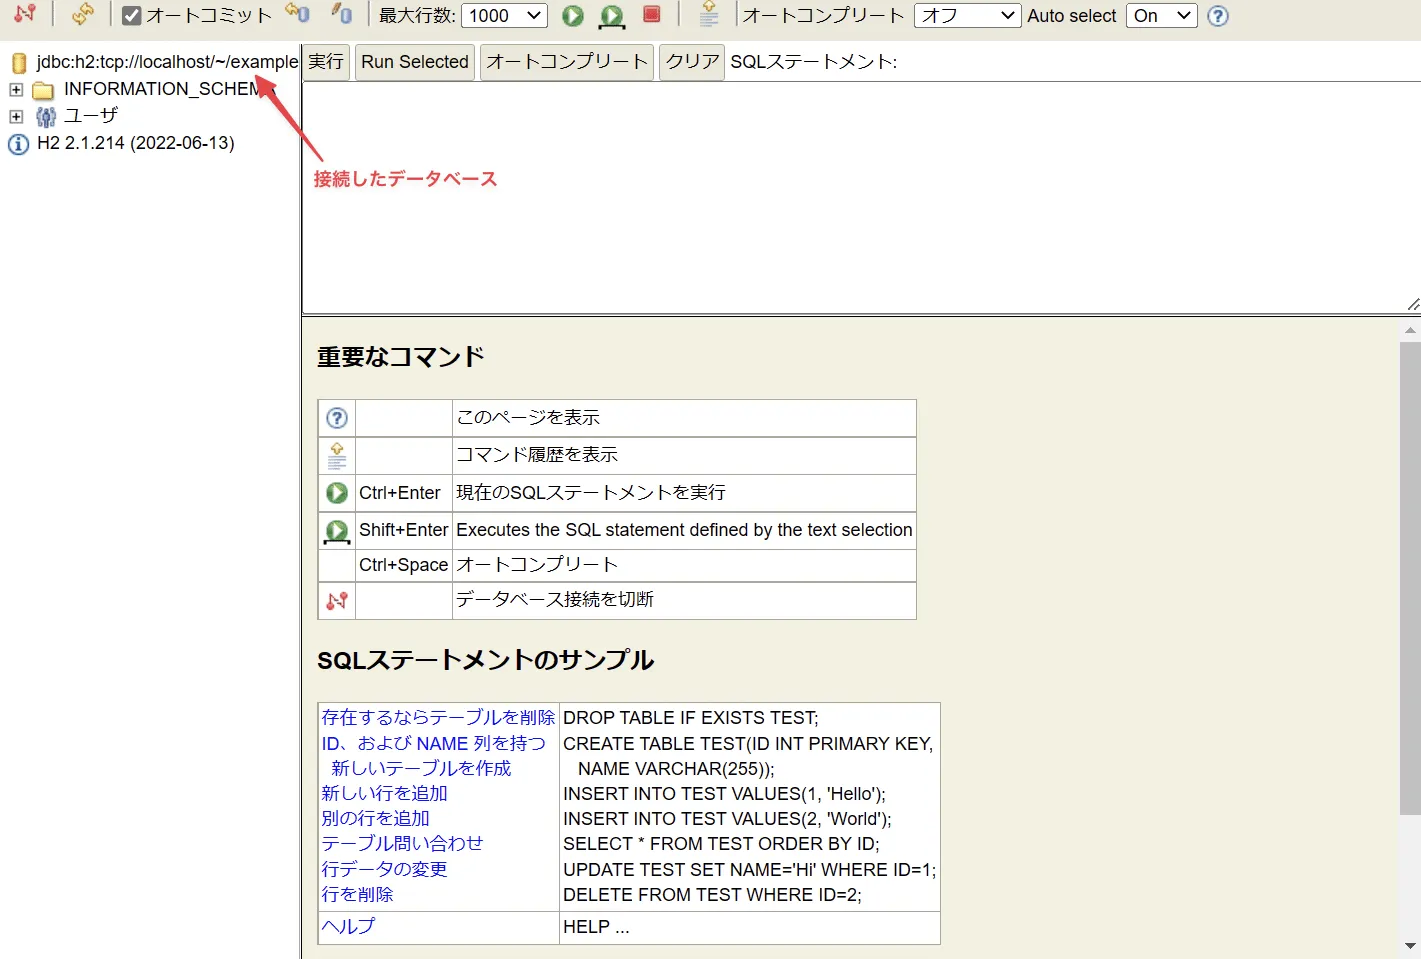The height and width of the screenshot is (959, 1421).
Task: Click the 実行 button
Action: [326, 62]
